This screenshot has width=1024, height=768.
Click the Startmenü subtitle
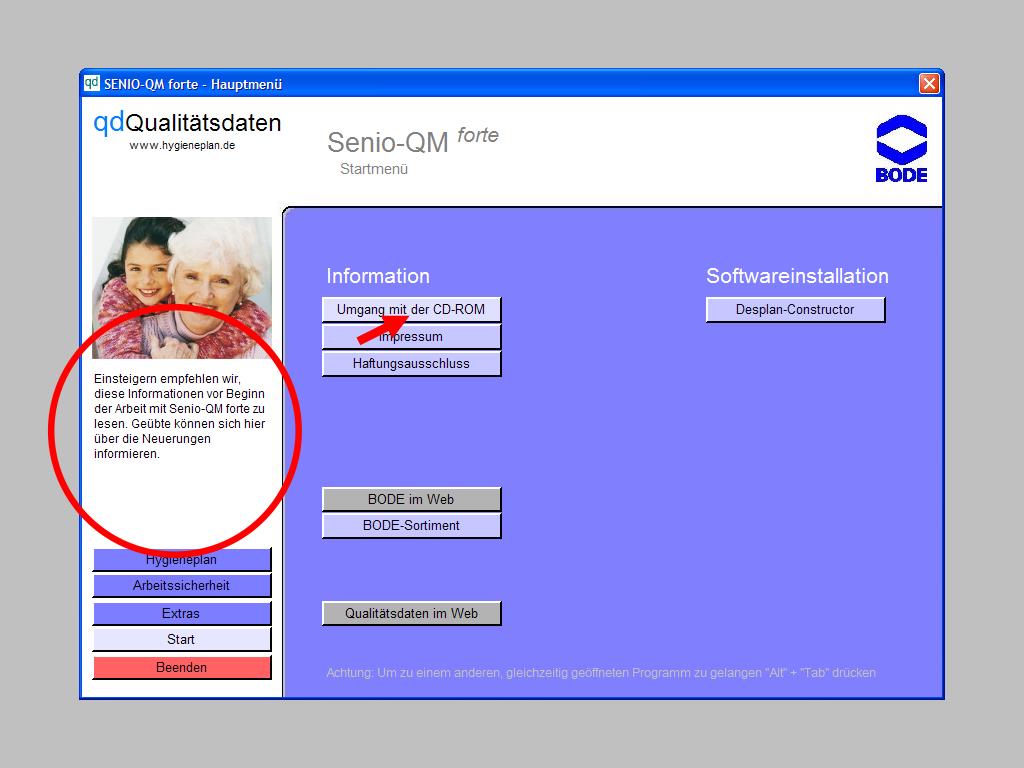(x=374, y=169)
